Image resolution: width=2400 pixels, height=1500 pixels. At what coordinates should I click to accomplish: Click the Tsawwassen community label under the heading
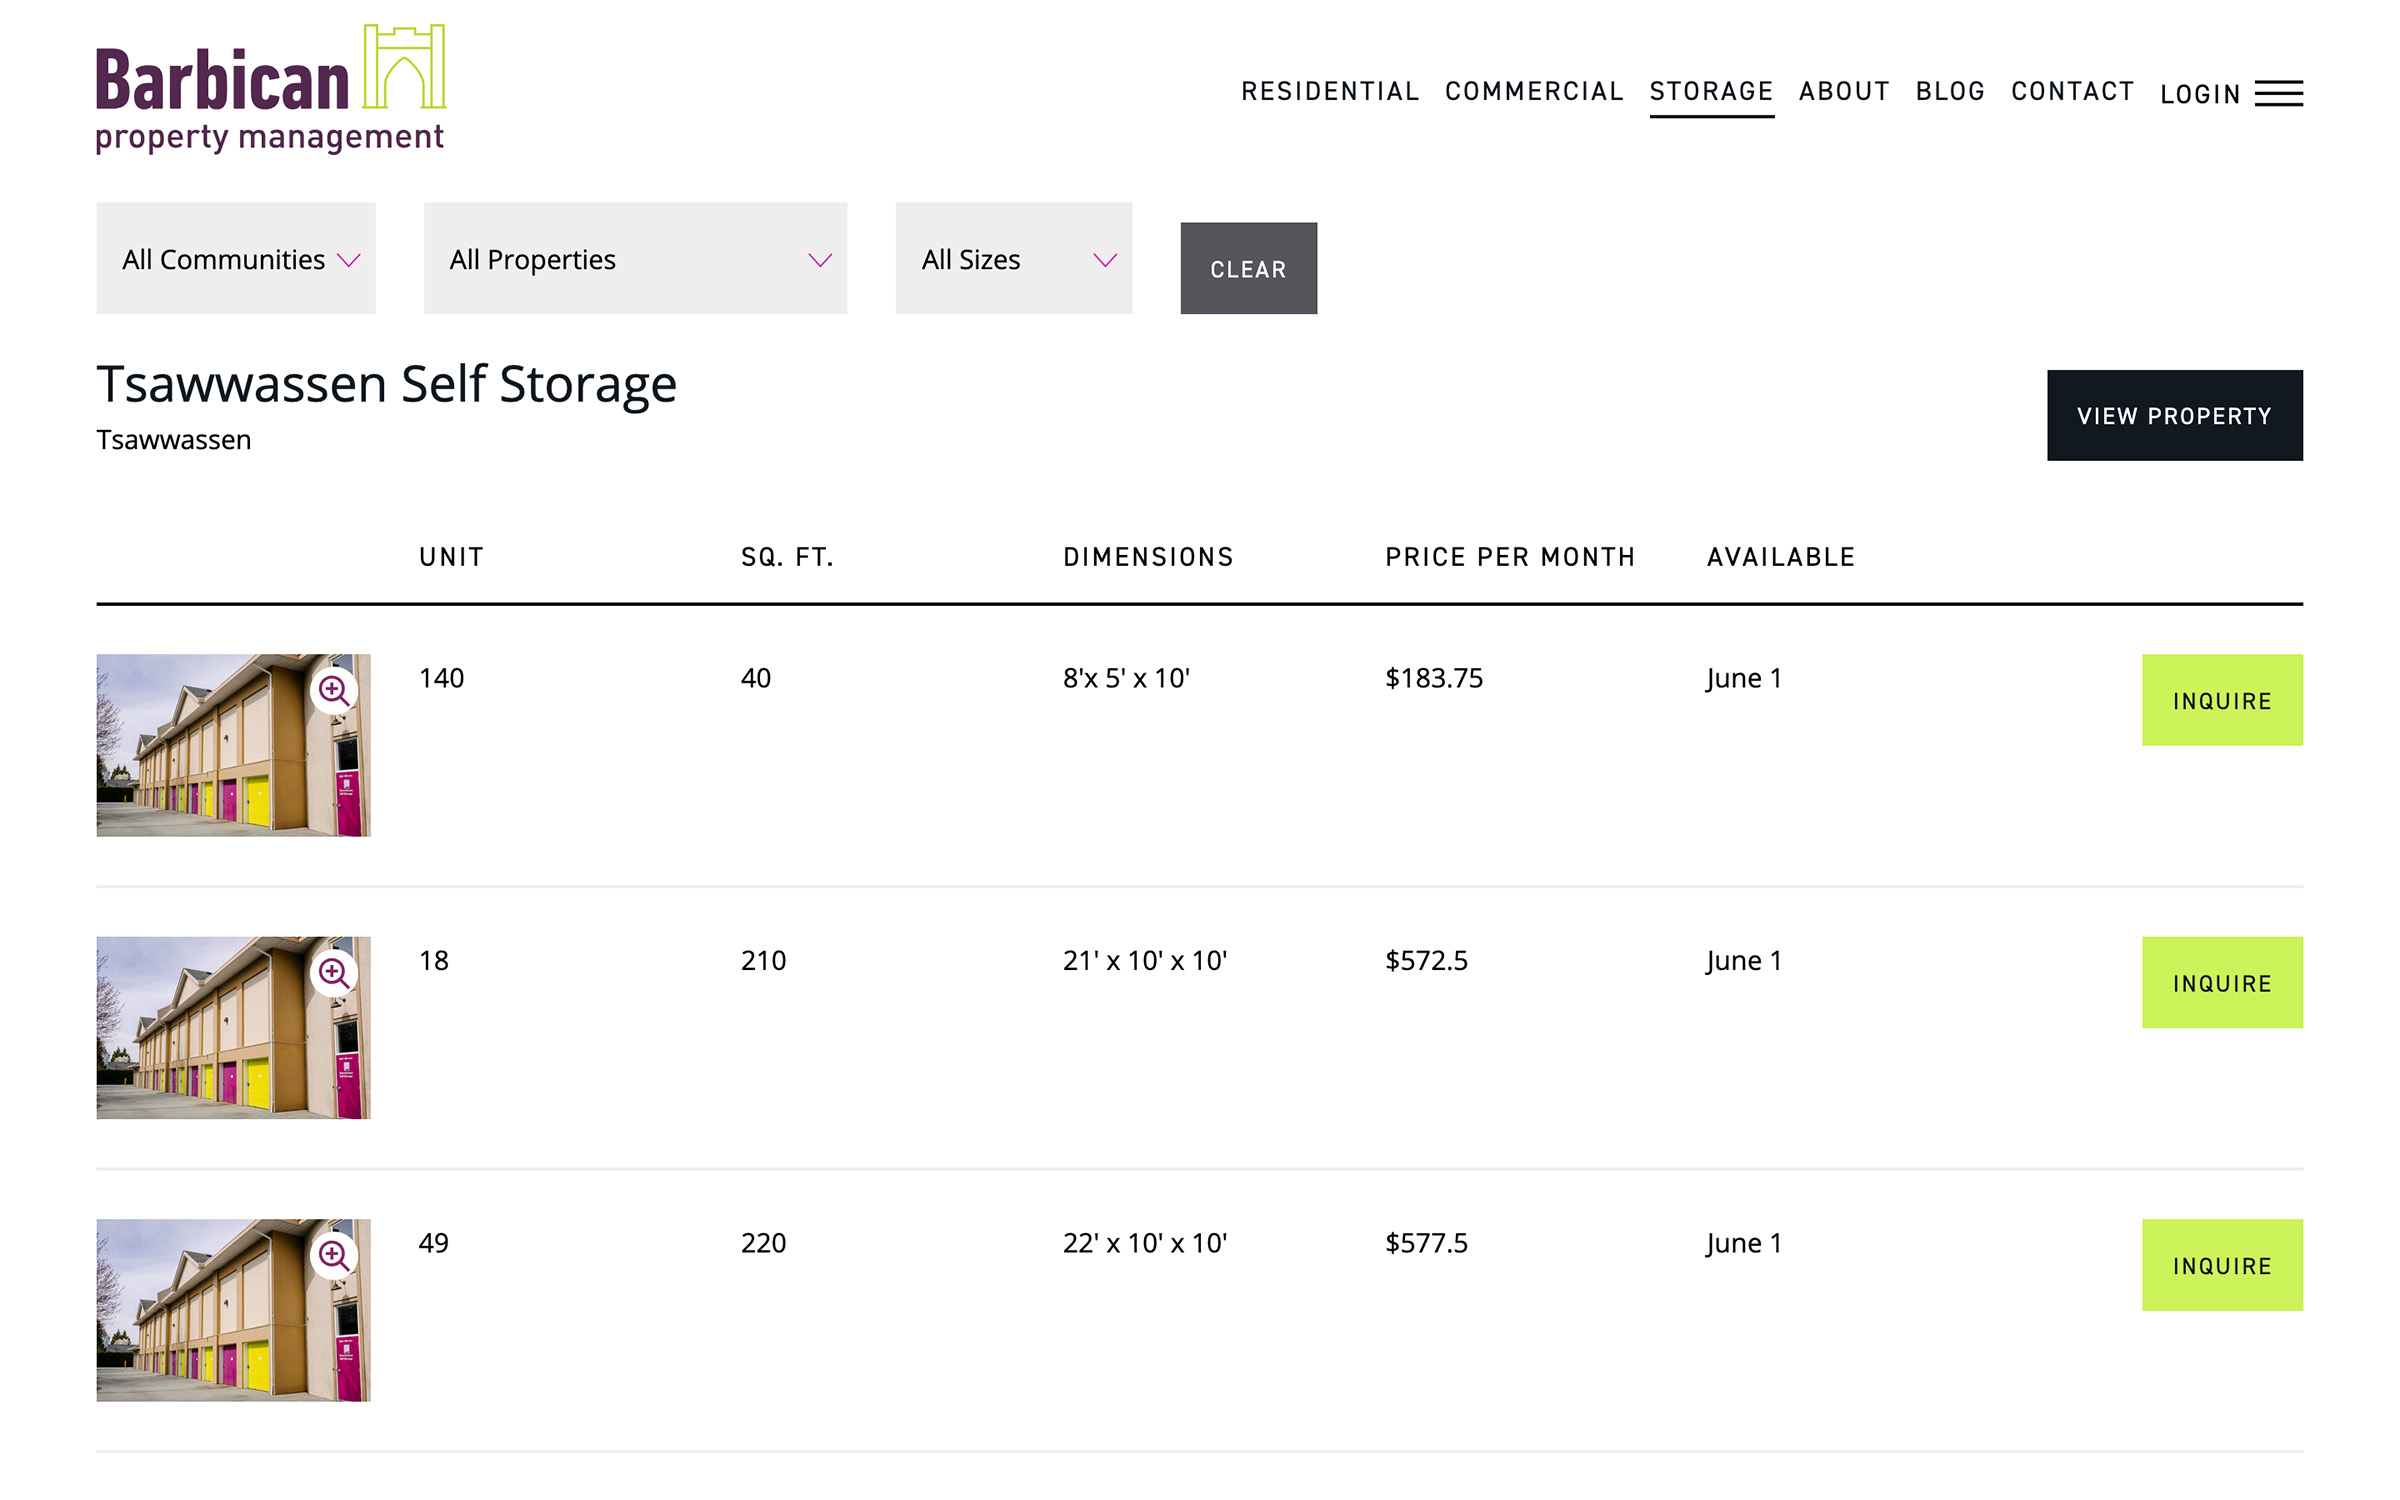[x=173, y=440]
